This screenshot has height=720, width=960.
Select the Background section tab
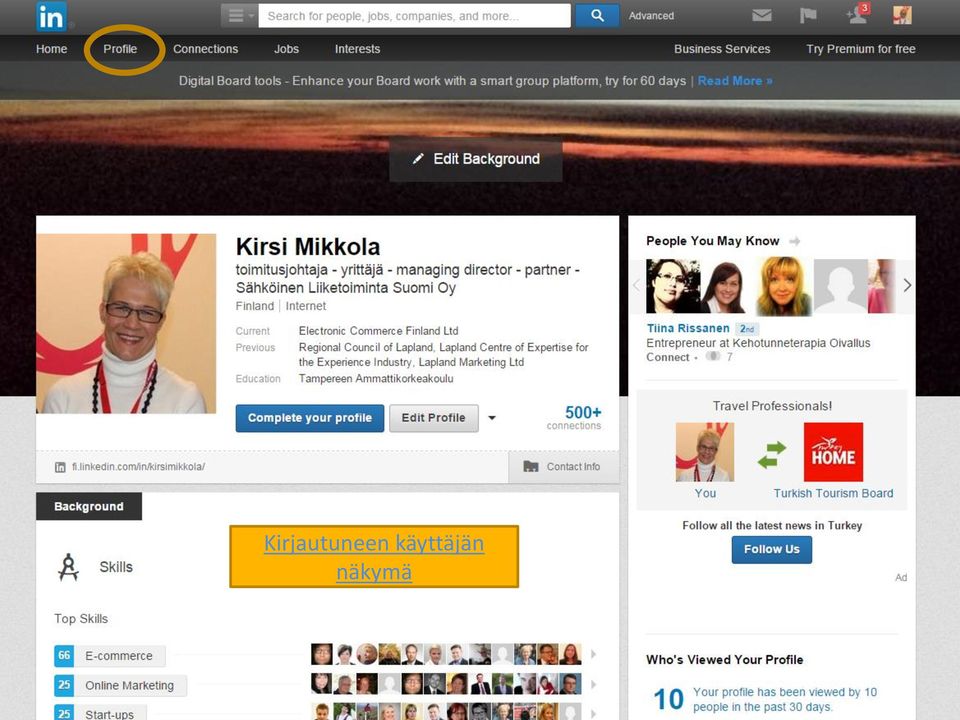coord(89,506)
